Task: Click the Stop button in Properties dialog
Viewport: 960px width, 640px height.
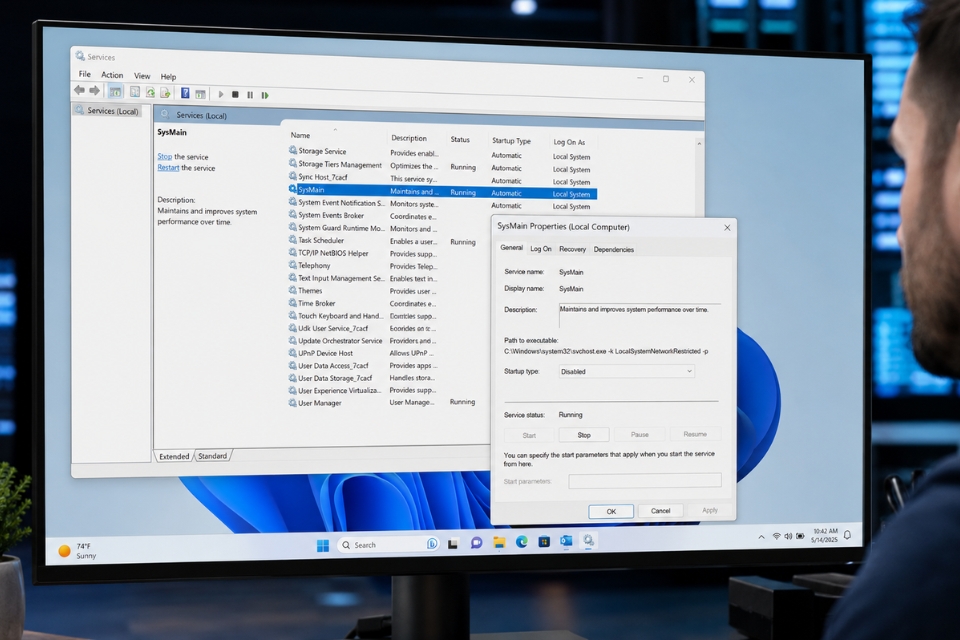Action: coord(584,435)
